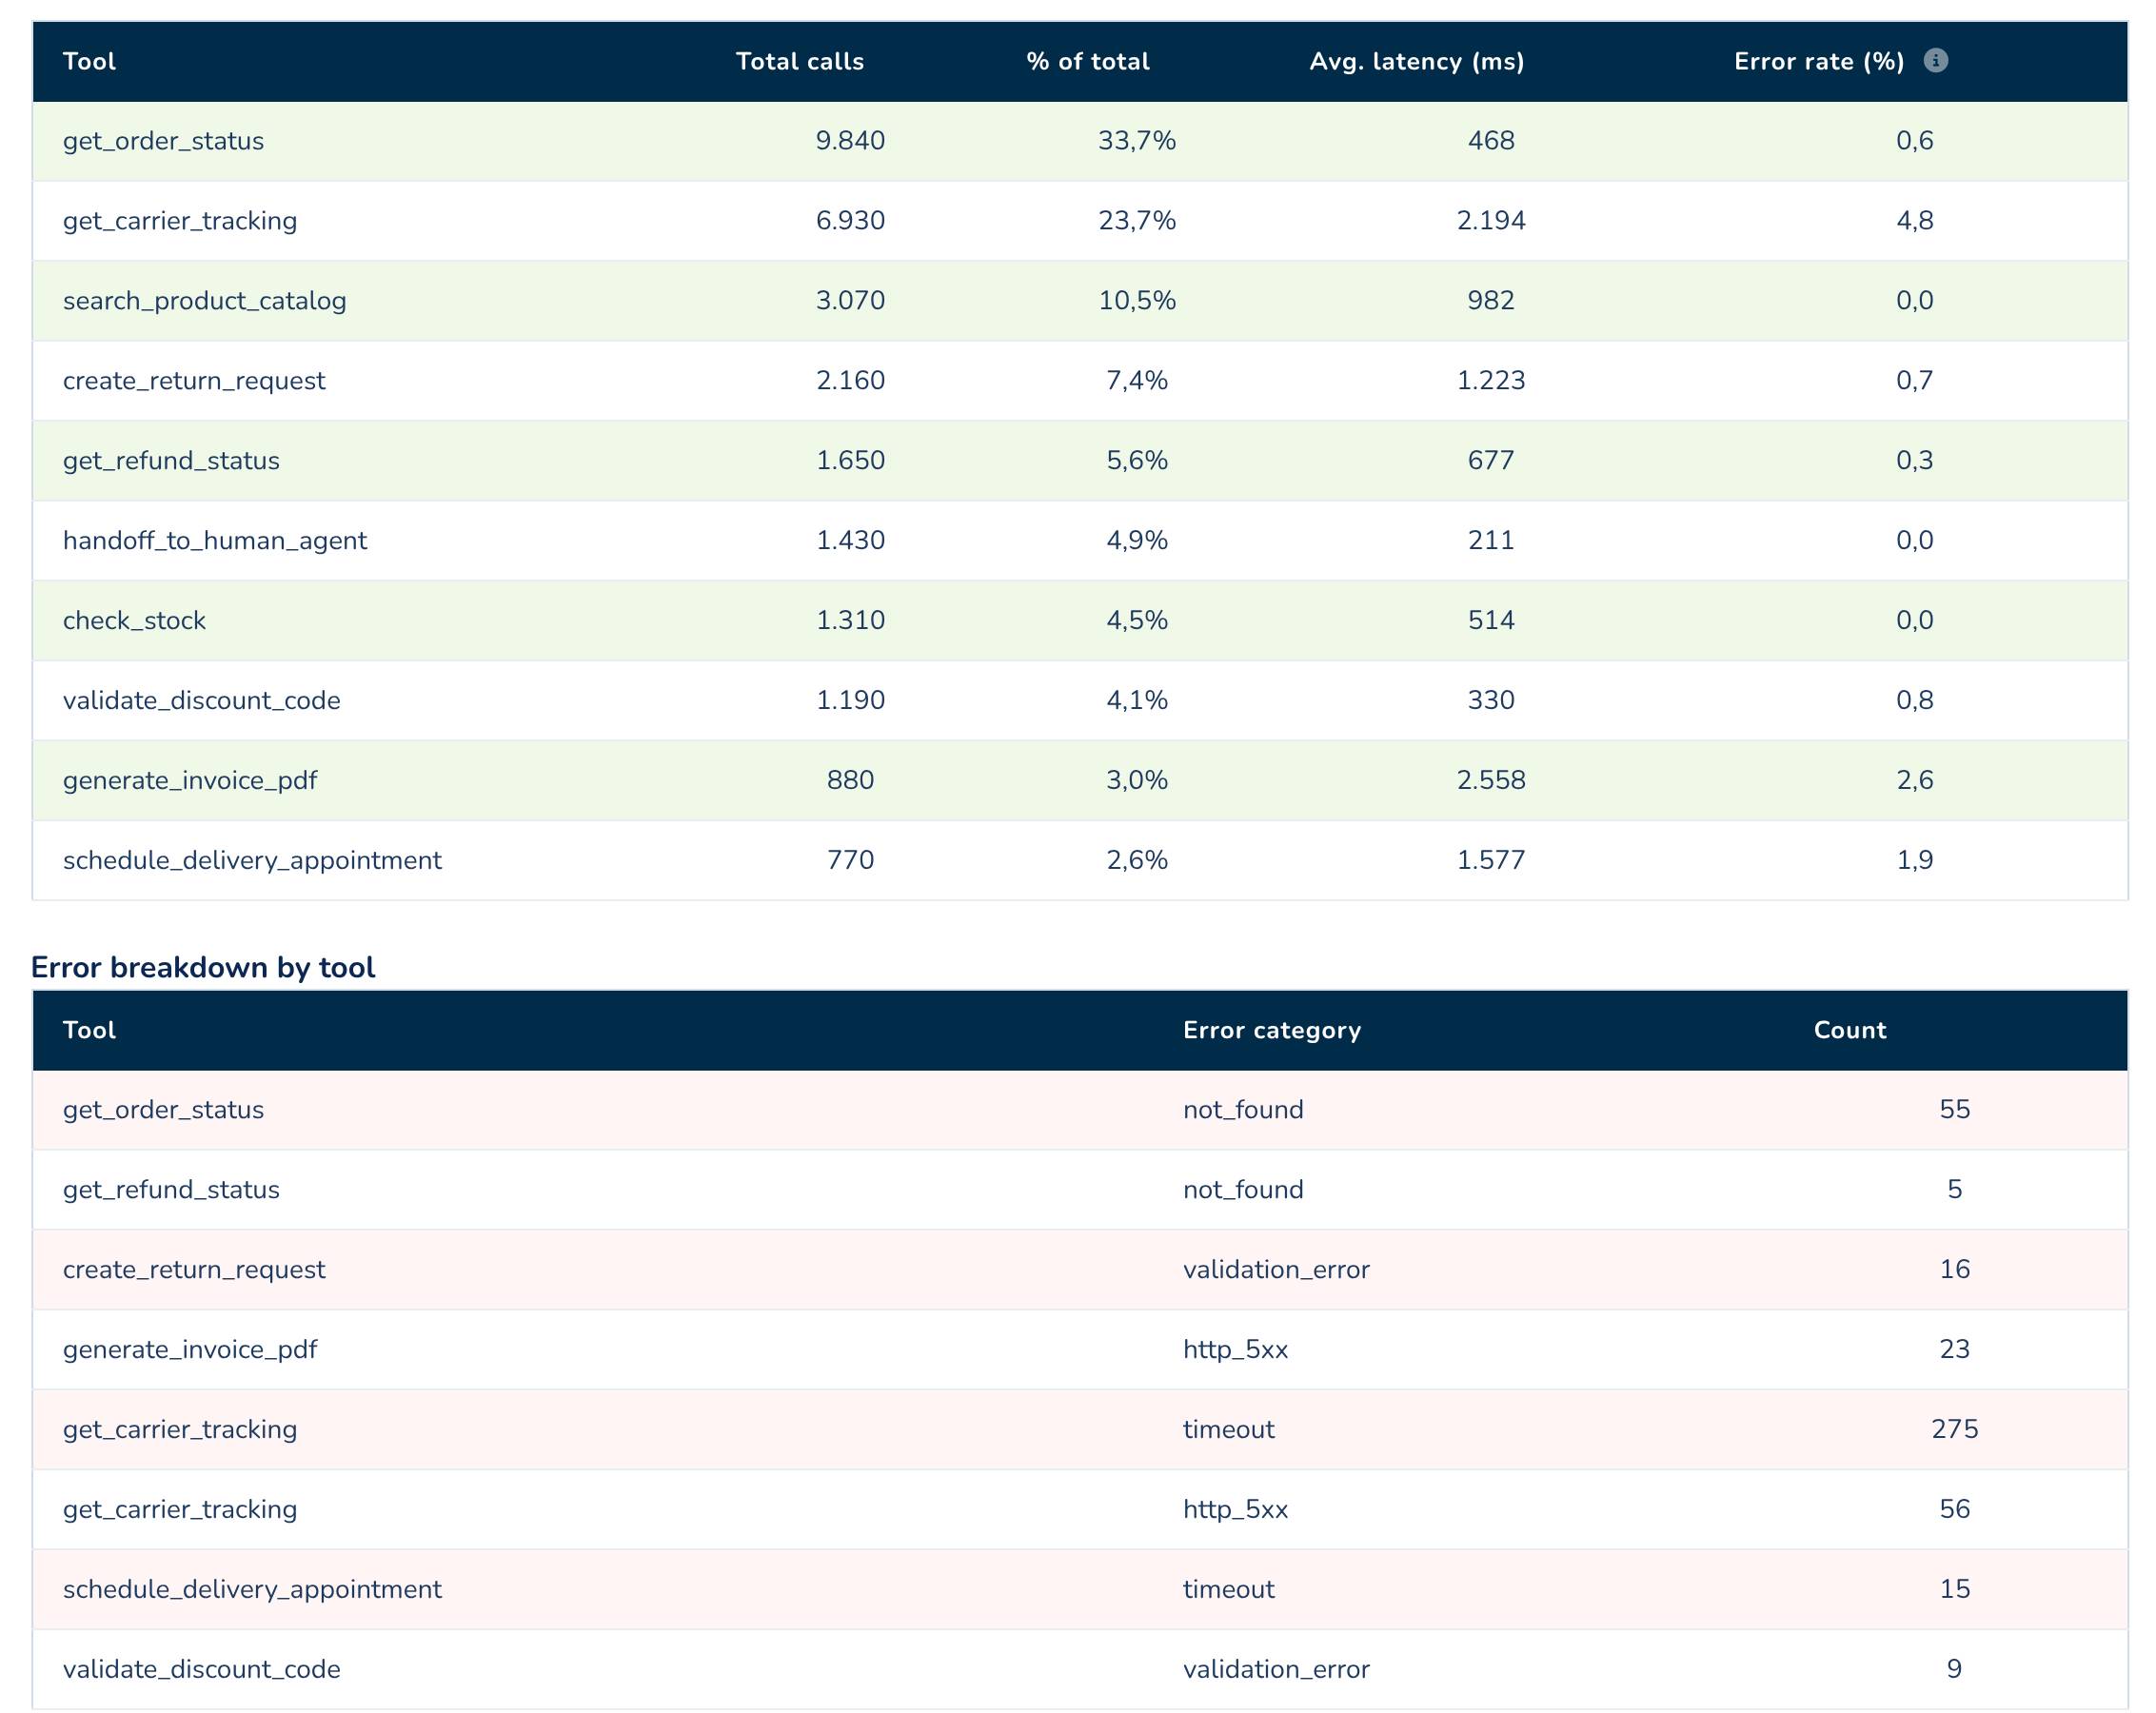Click the Total calls column header

pos(800,62)
